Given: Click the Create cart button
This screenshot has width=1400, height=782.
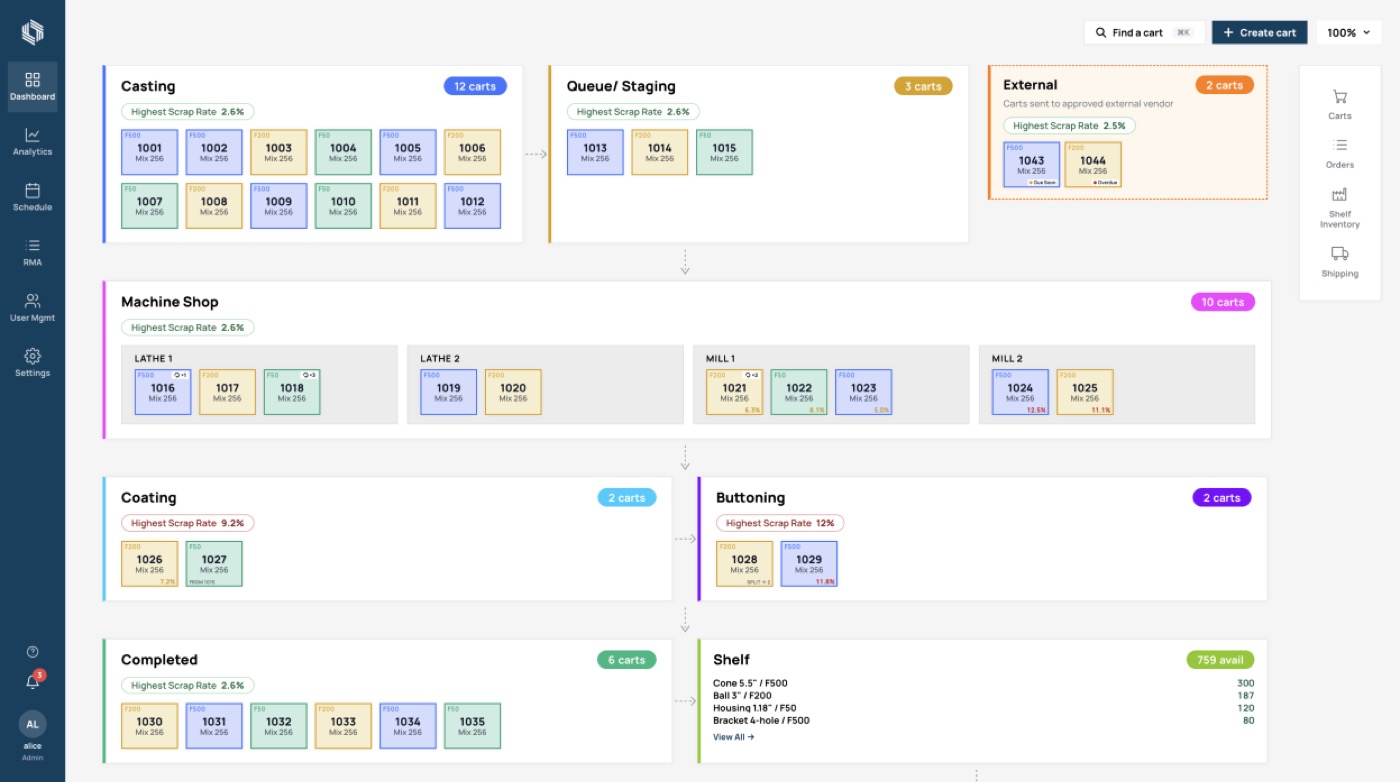Looking at the screenshot, I should click(1259, 33).
